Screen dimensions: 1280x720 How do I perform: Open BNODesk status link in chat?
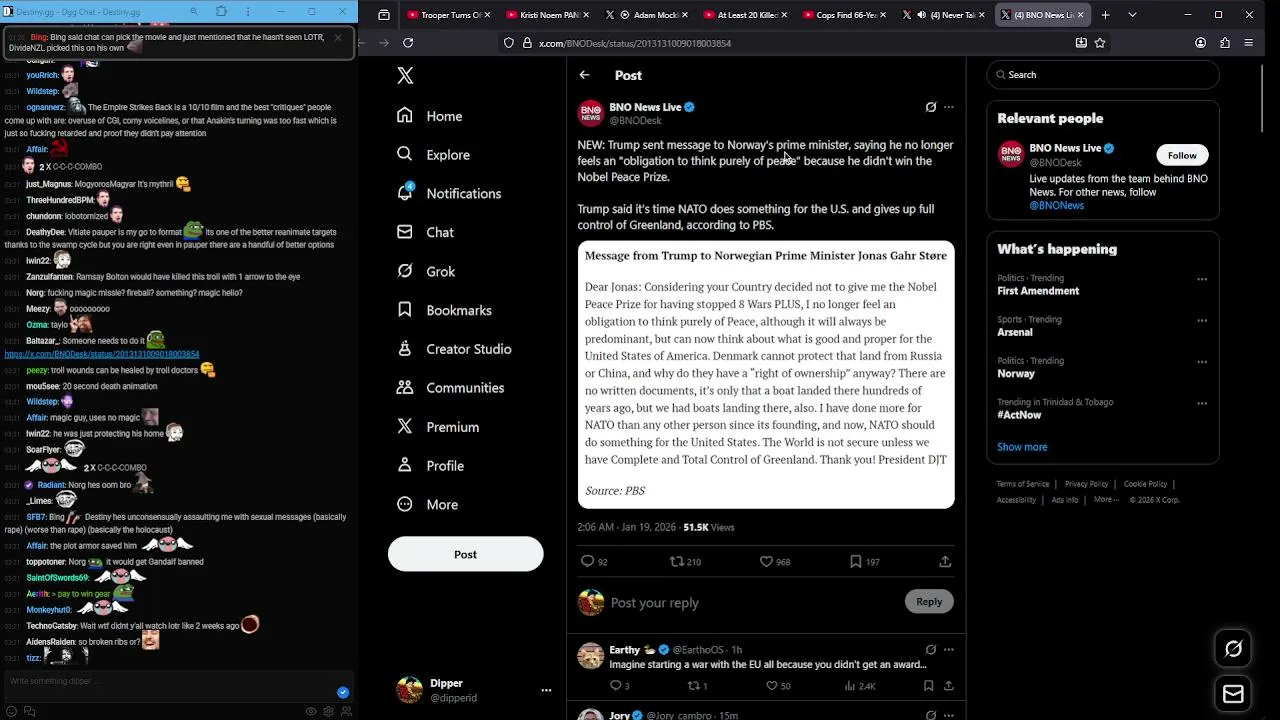[101, 354]
